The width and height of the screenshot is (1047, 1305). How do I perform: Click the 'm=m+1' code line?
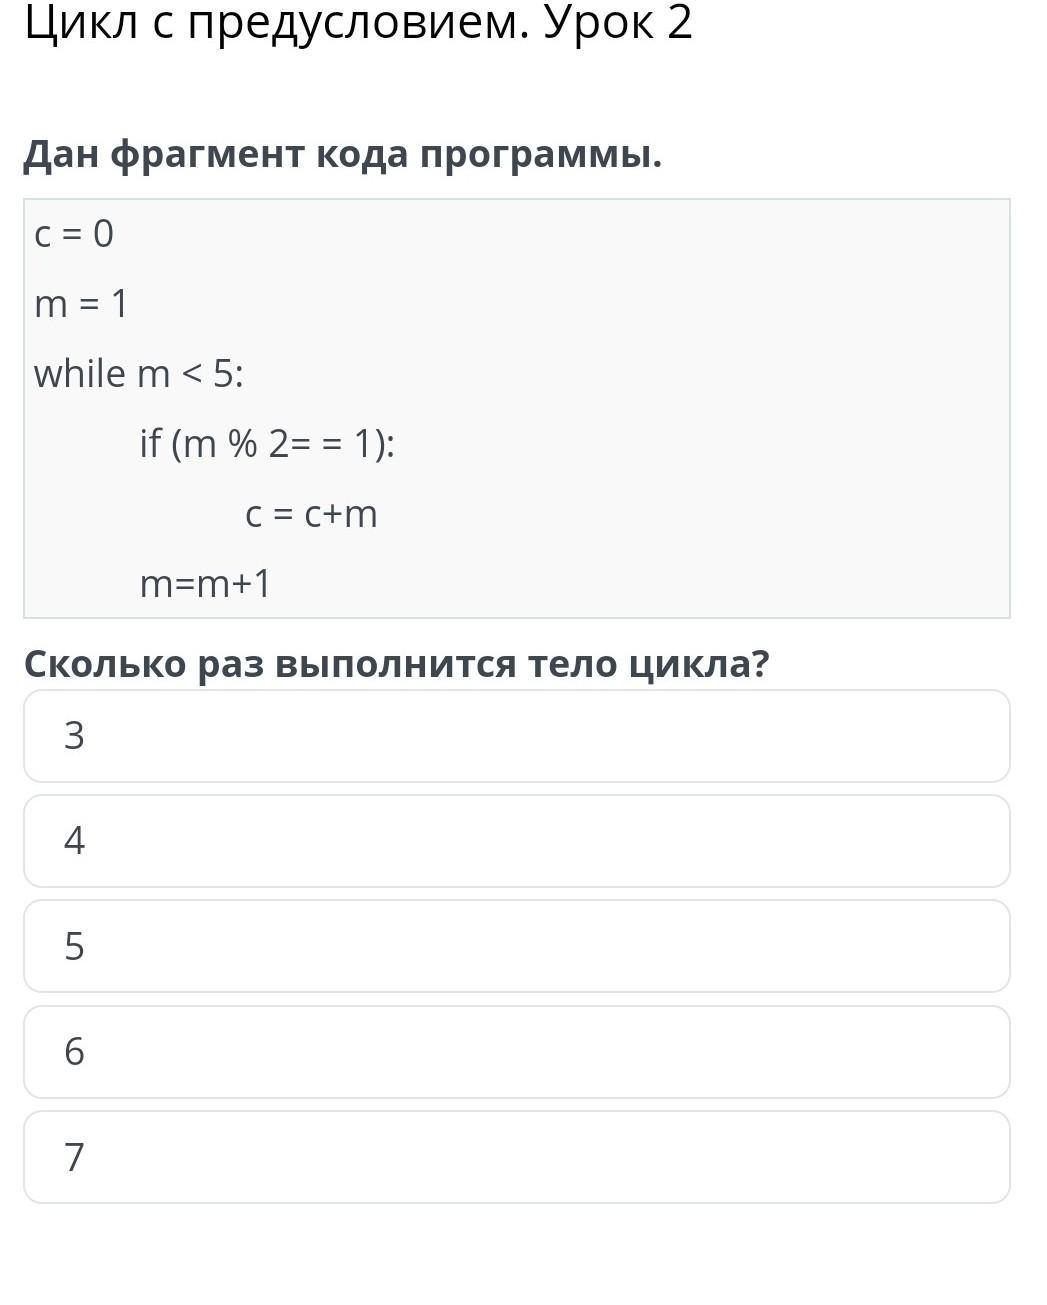pyautogui.click(x=206, y=584)
